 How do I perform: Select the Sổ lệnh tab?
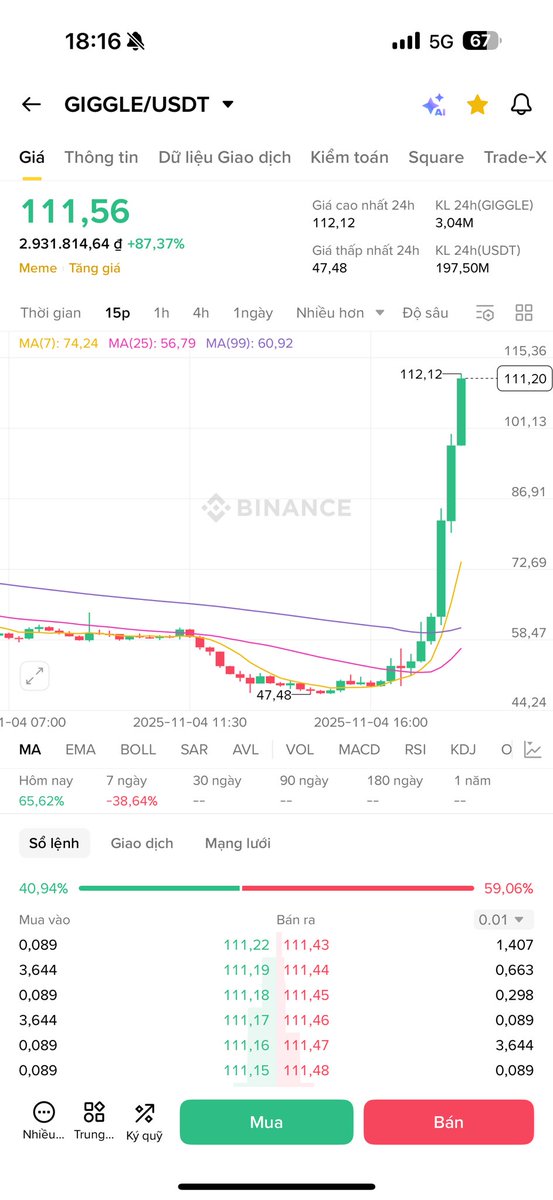coord(54,843)
